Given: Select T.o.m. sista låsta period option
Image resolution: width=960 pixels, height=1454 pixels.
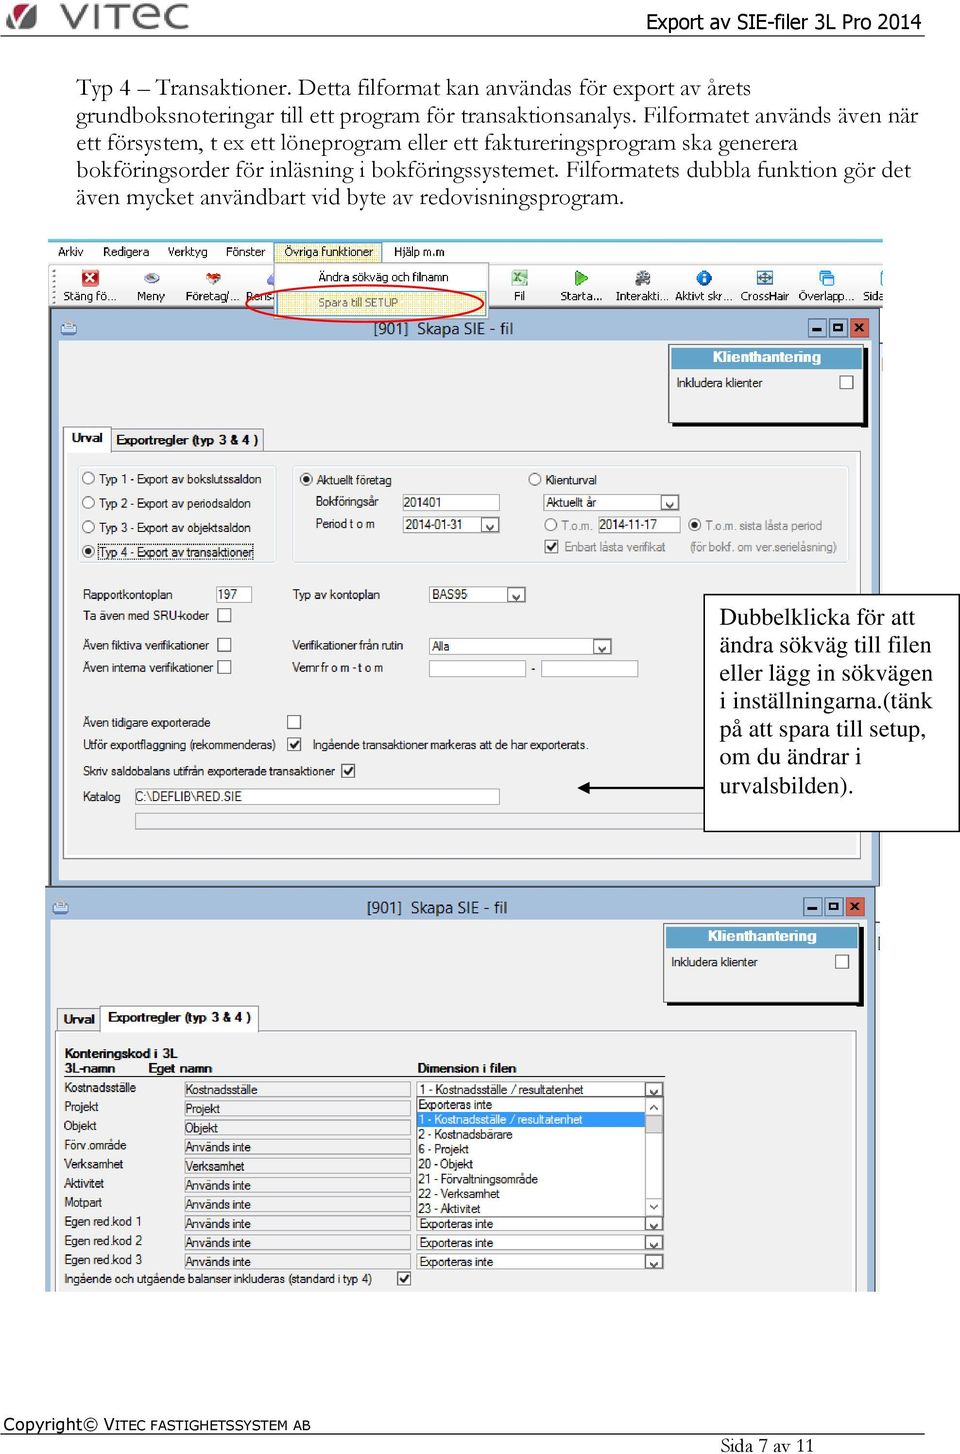Looking at the screenshot, I should tap(695, 525).
